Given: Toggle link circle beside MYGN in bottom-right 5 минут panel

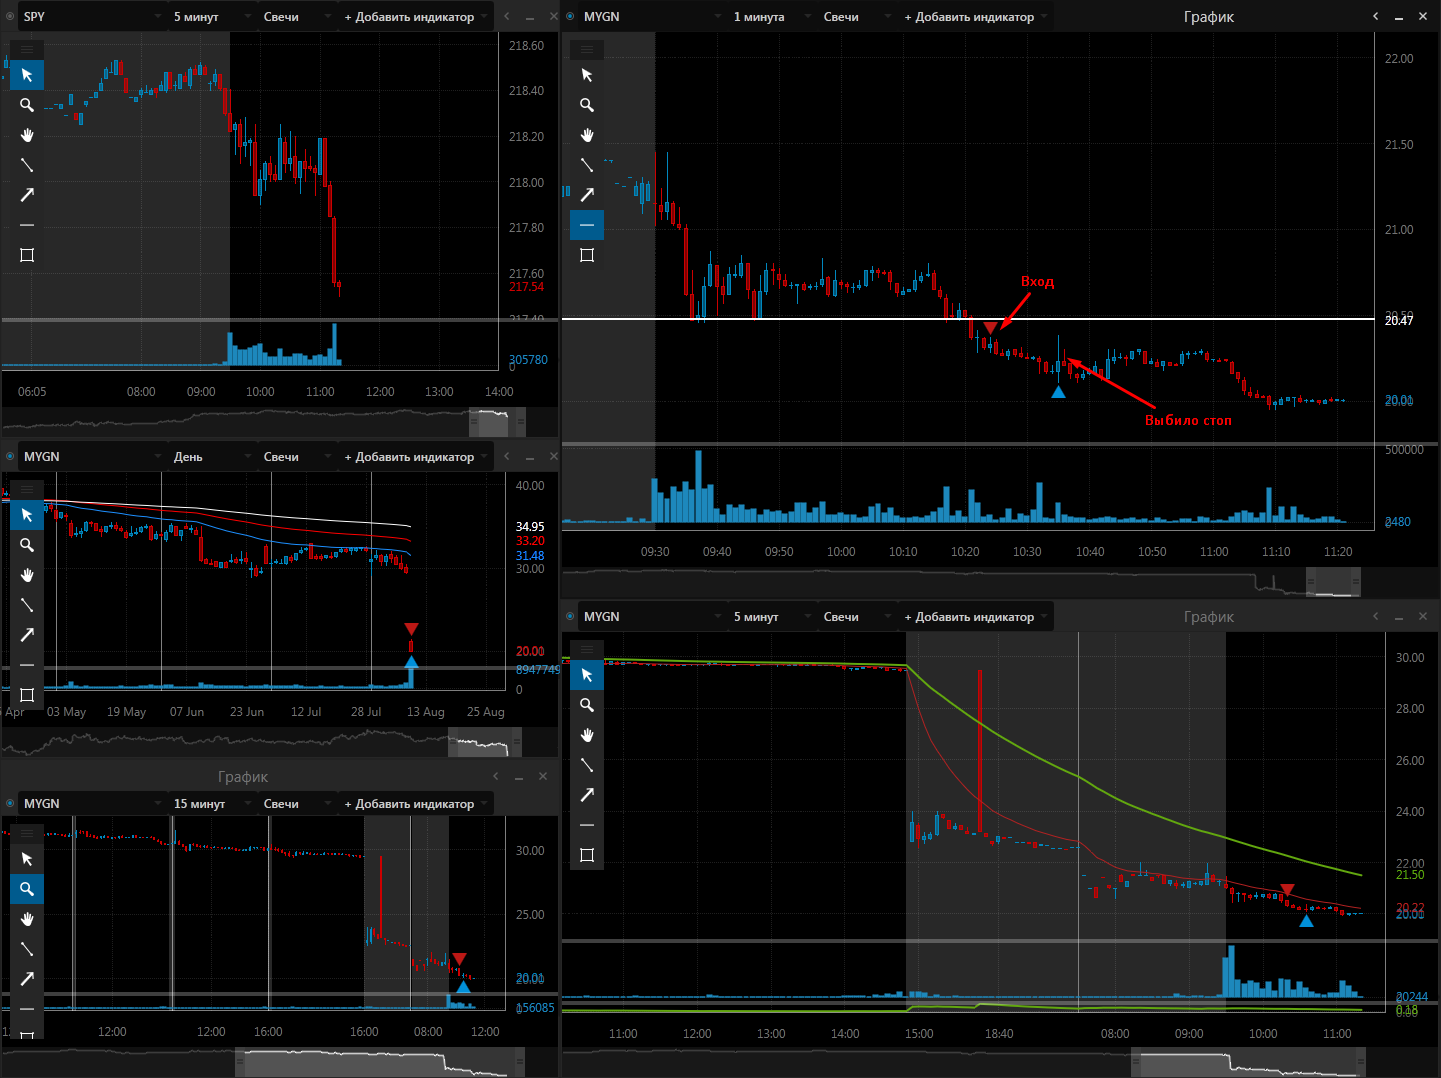Looking at the screenshot, I should (x=570, y=616).
